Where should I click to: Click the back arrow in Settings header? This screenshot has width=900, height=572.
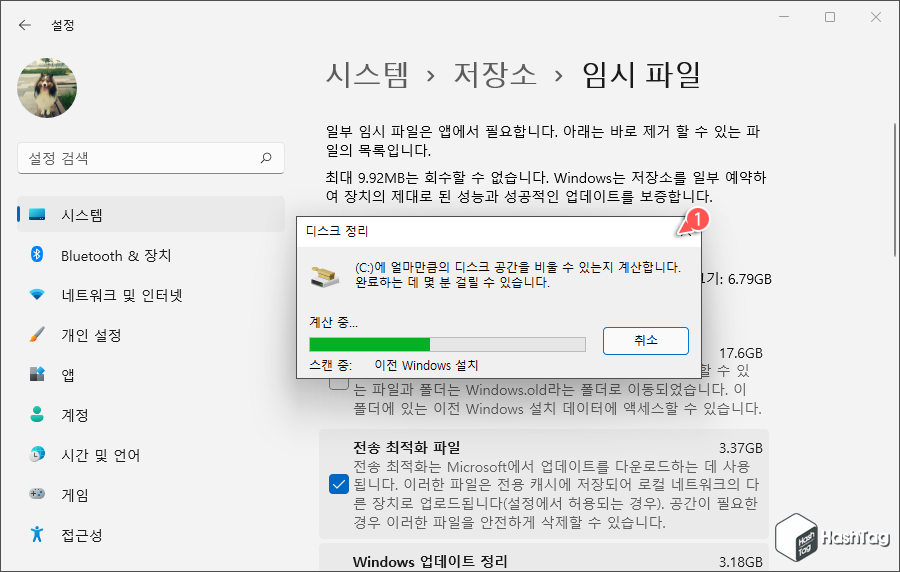(x=24, y=25)
